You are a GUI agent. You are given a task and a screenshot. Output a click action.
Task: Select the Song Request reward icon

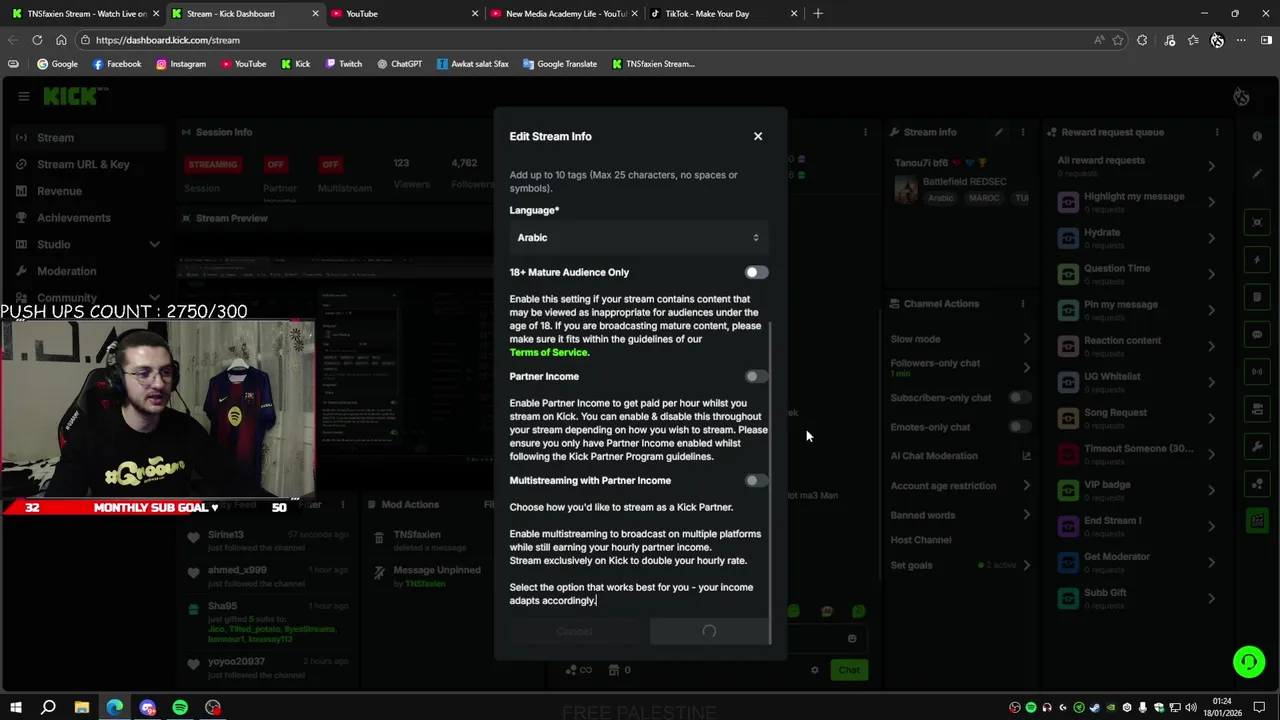[1068, 418]
